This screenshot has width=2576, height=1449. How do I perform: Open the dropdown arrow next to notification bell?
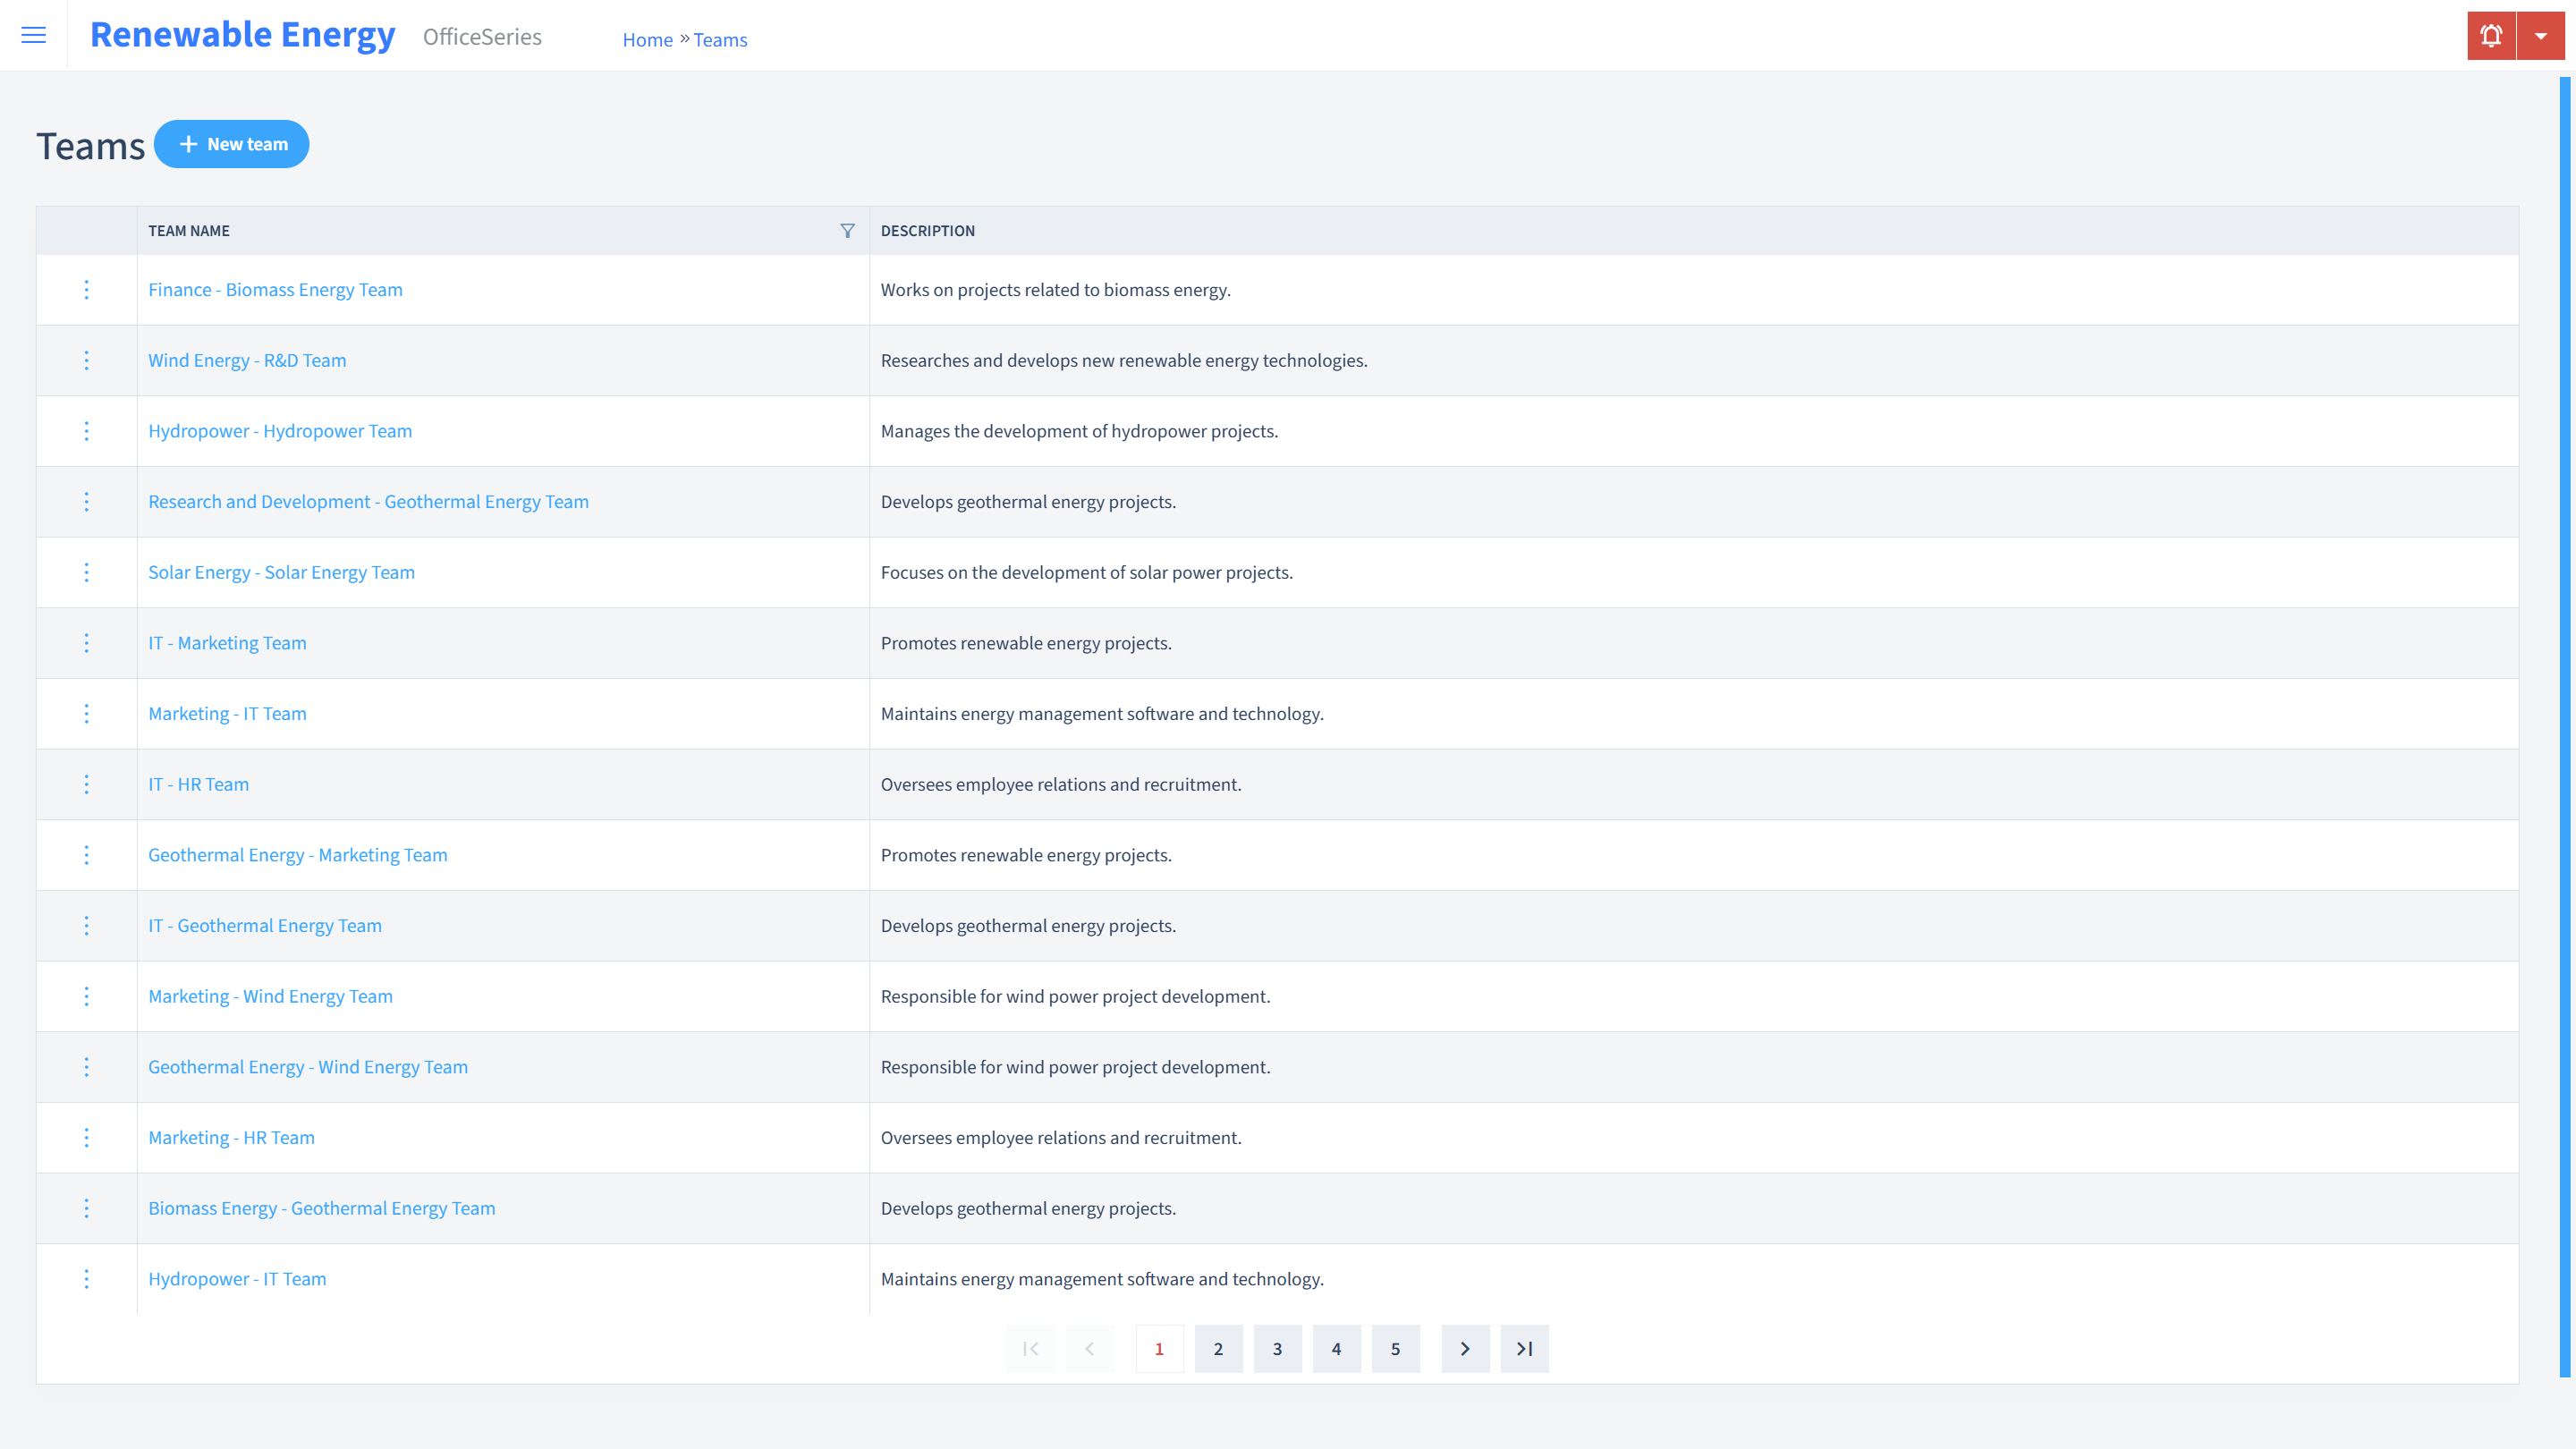2540,36
